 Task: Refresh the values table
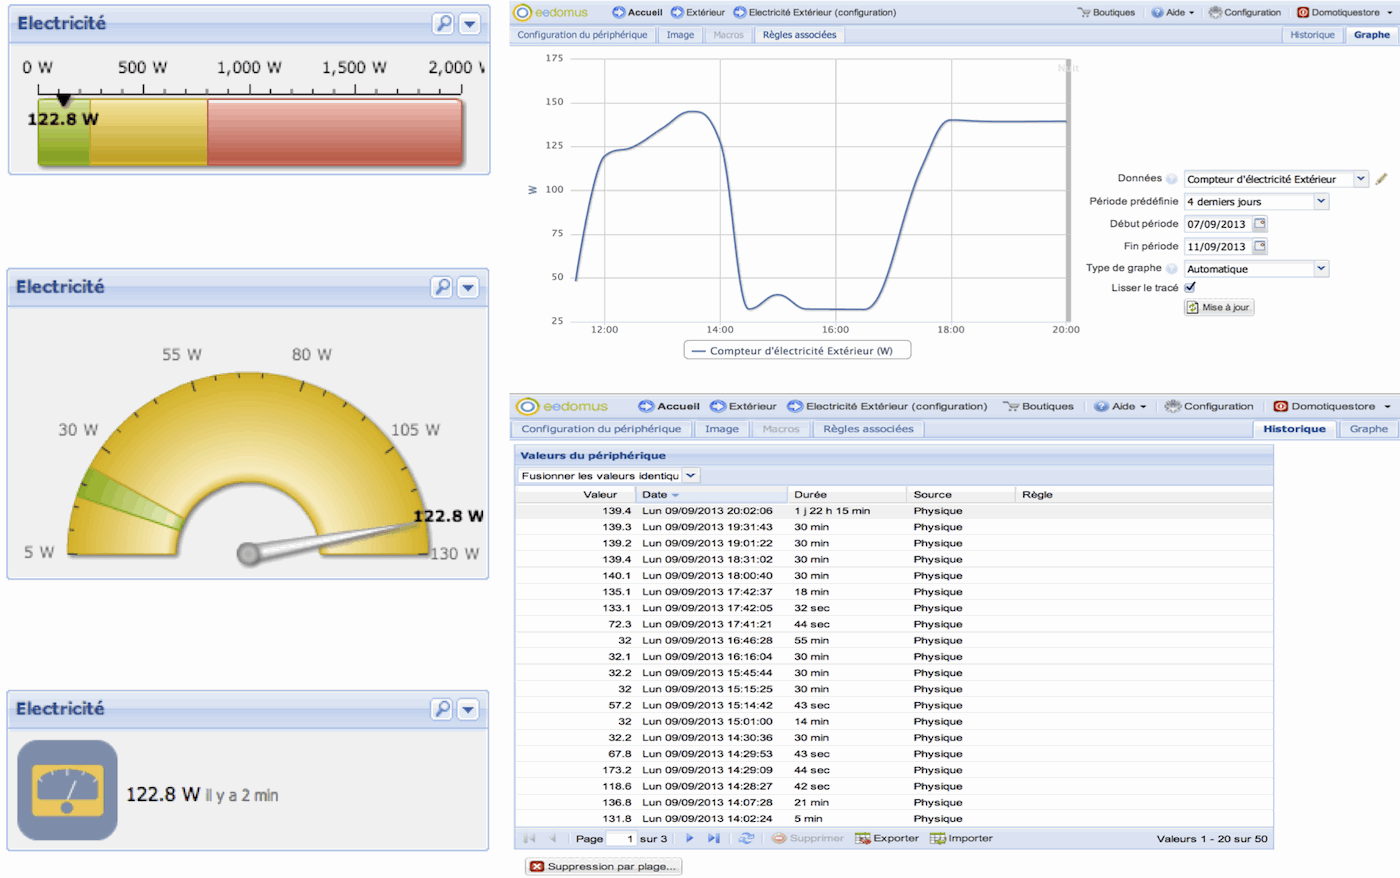tap(746, 838)
